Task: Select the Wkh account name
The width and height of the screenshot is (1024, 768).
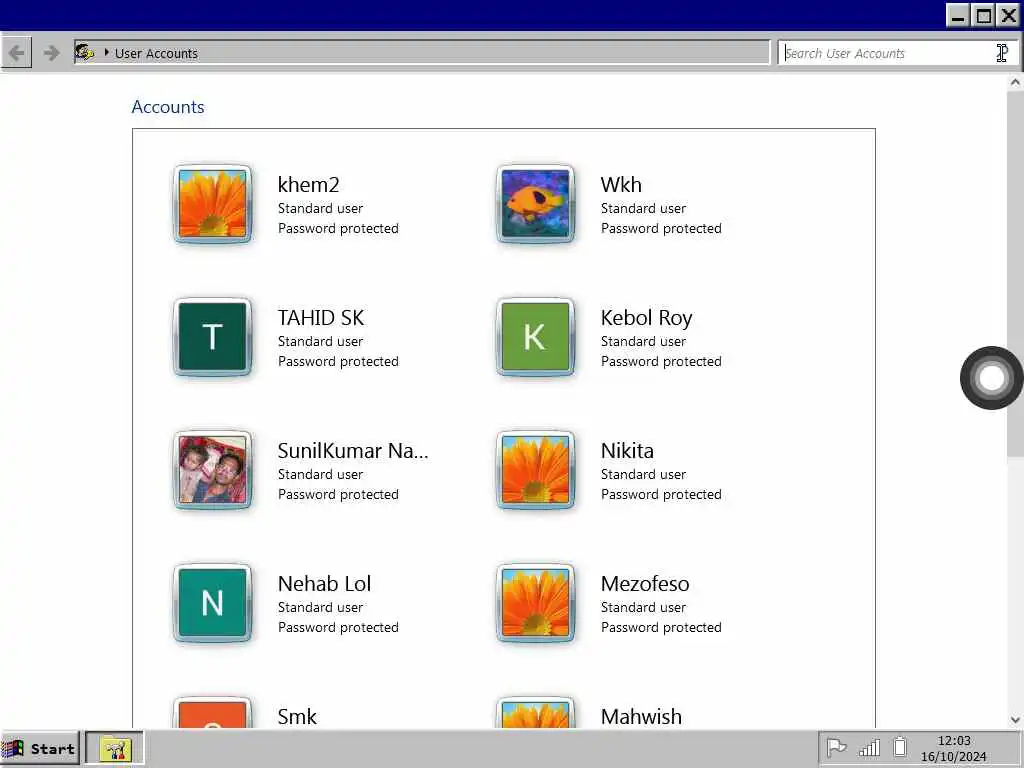Action: click(621, 185)
